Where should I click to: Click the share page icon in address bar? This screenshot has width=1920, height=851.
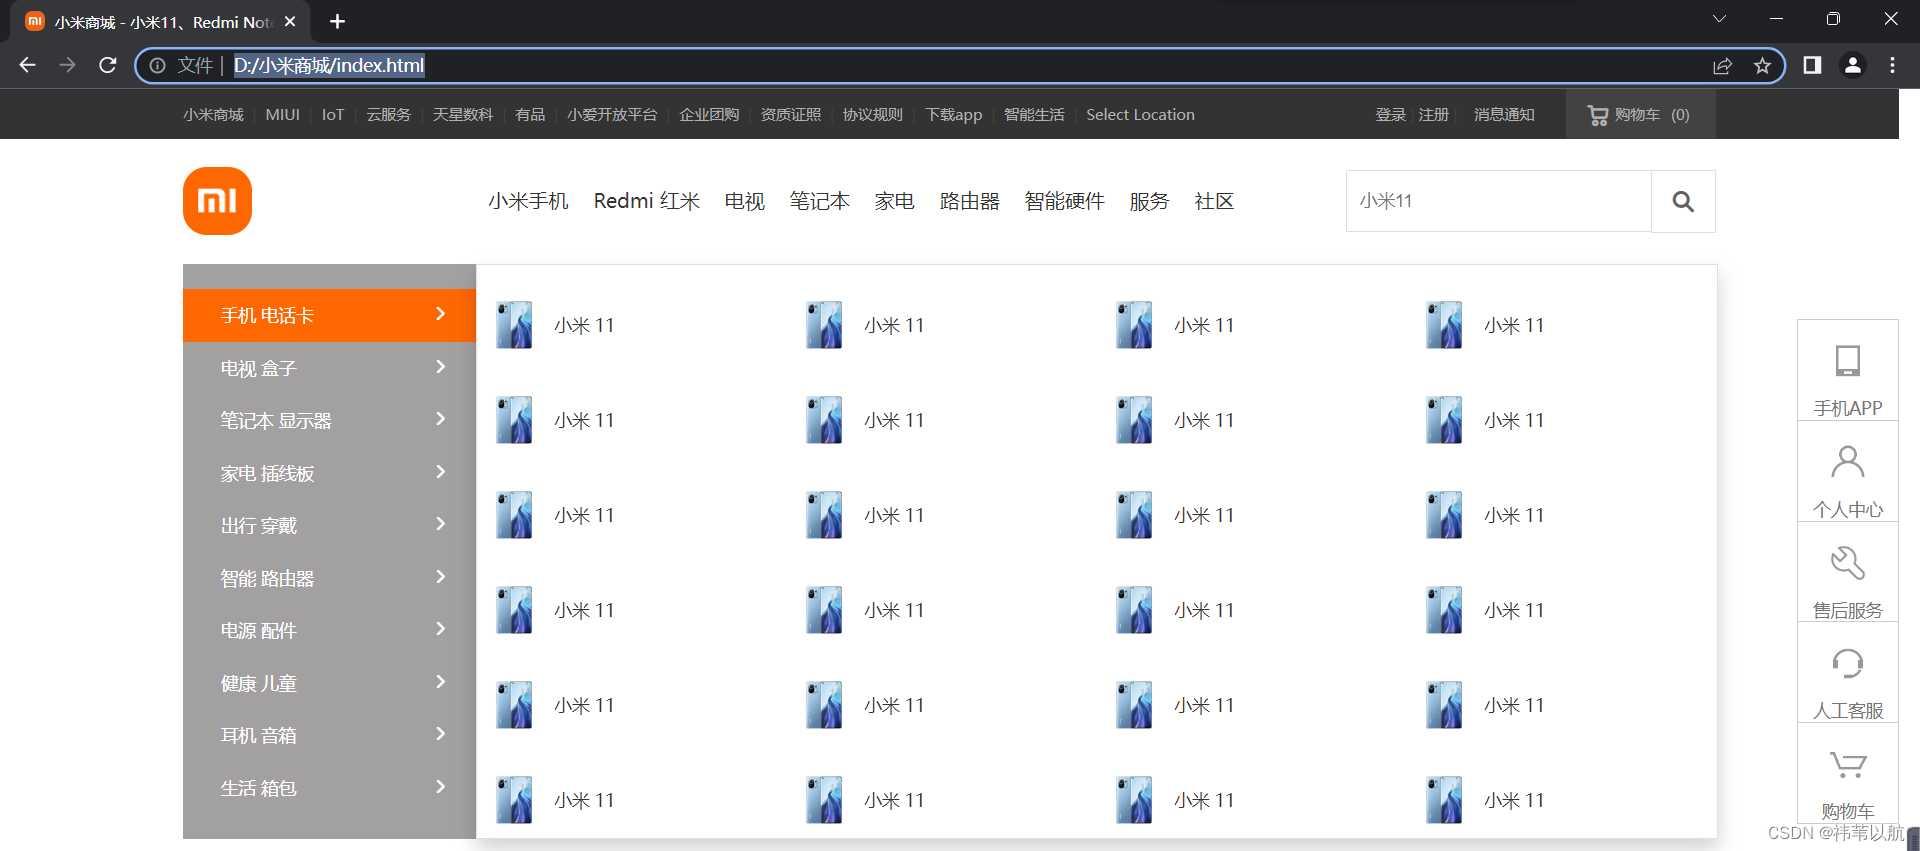(1722, 66)
